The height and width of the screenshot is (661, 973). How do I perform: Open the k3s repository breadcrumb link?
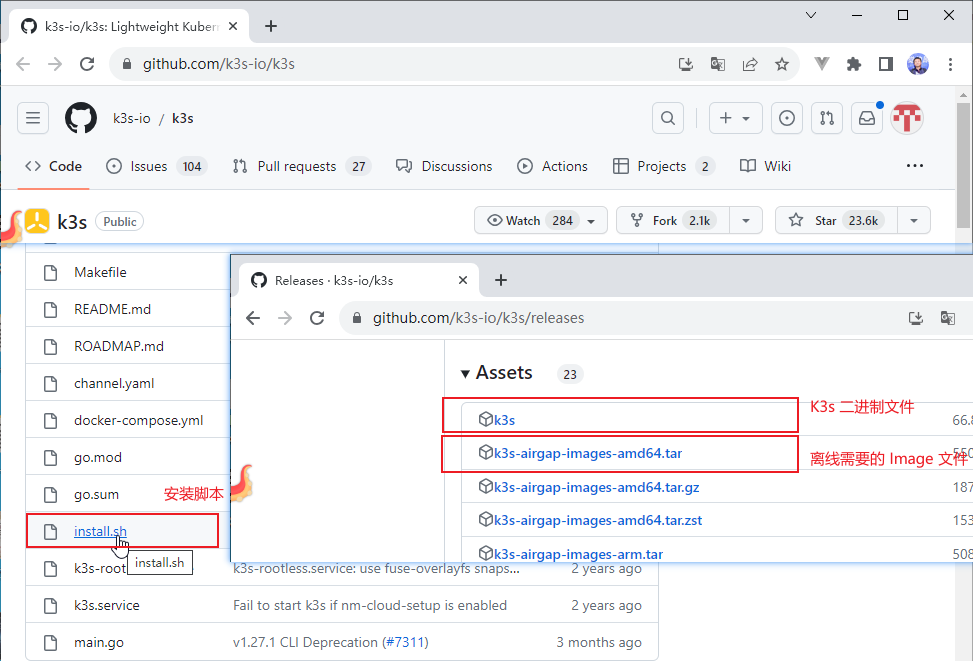pos(182,118)
